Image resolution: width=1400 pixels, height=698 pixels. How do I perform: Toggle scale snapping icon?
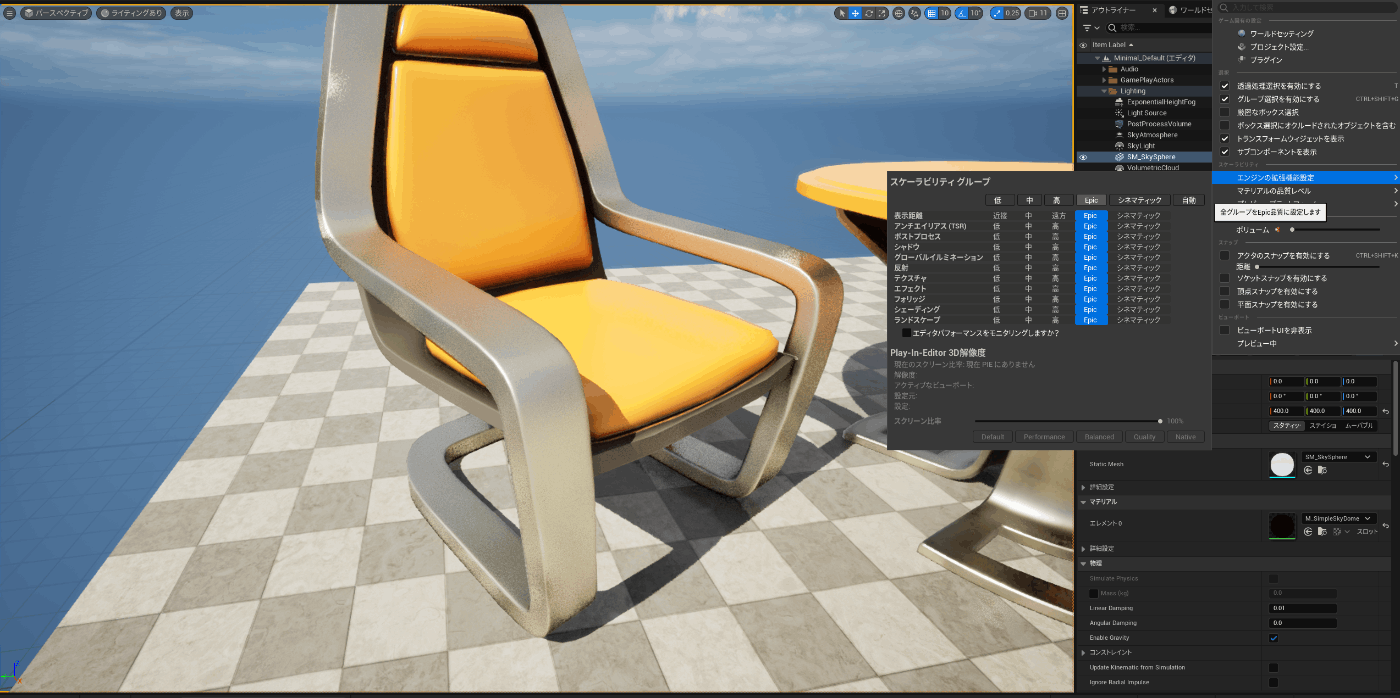(x=998, y=13)
